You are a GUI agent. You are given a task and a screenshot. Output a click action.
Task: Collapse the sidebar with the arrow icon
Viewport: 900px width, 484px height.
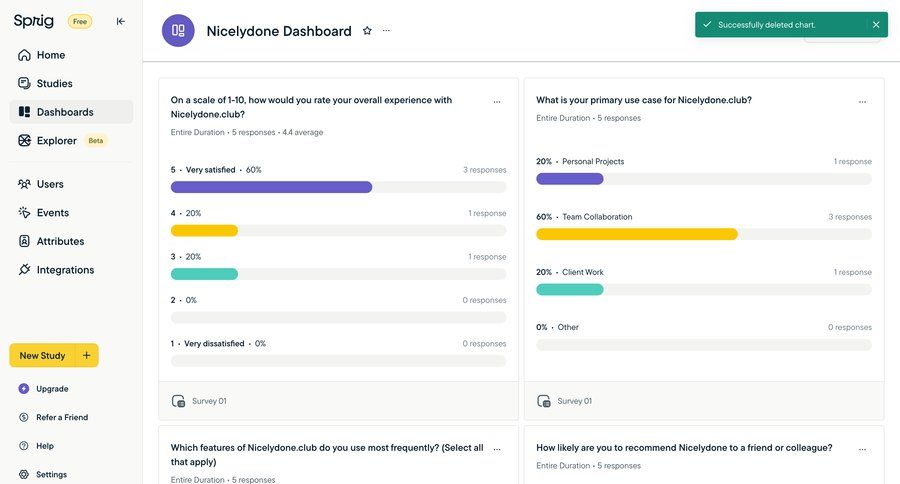click(121, 21)
